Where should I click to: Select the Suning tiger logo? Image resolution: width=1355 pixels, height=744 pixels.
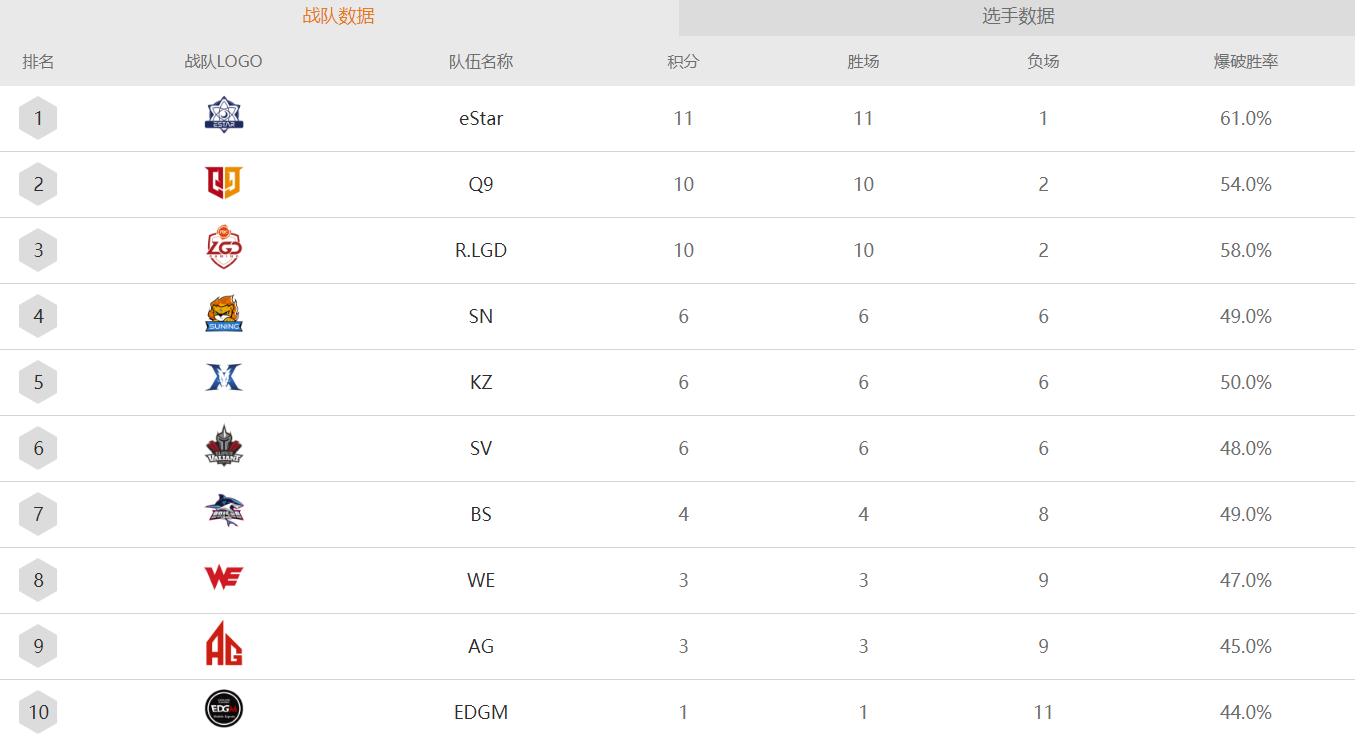224,314
